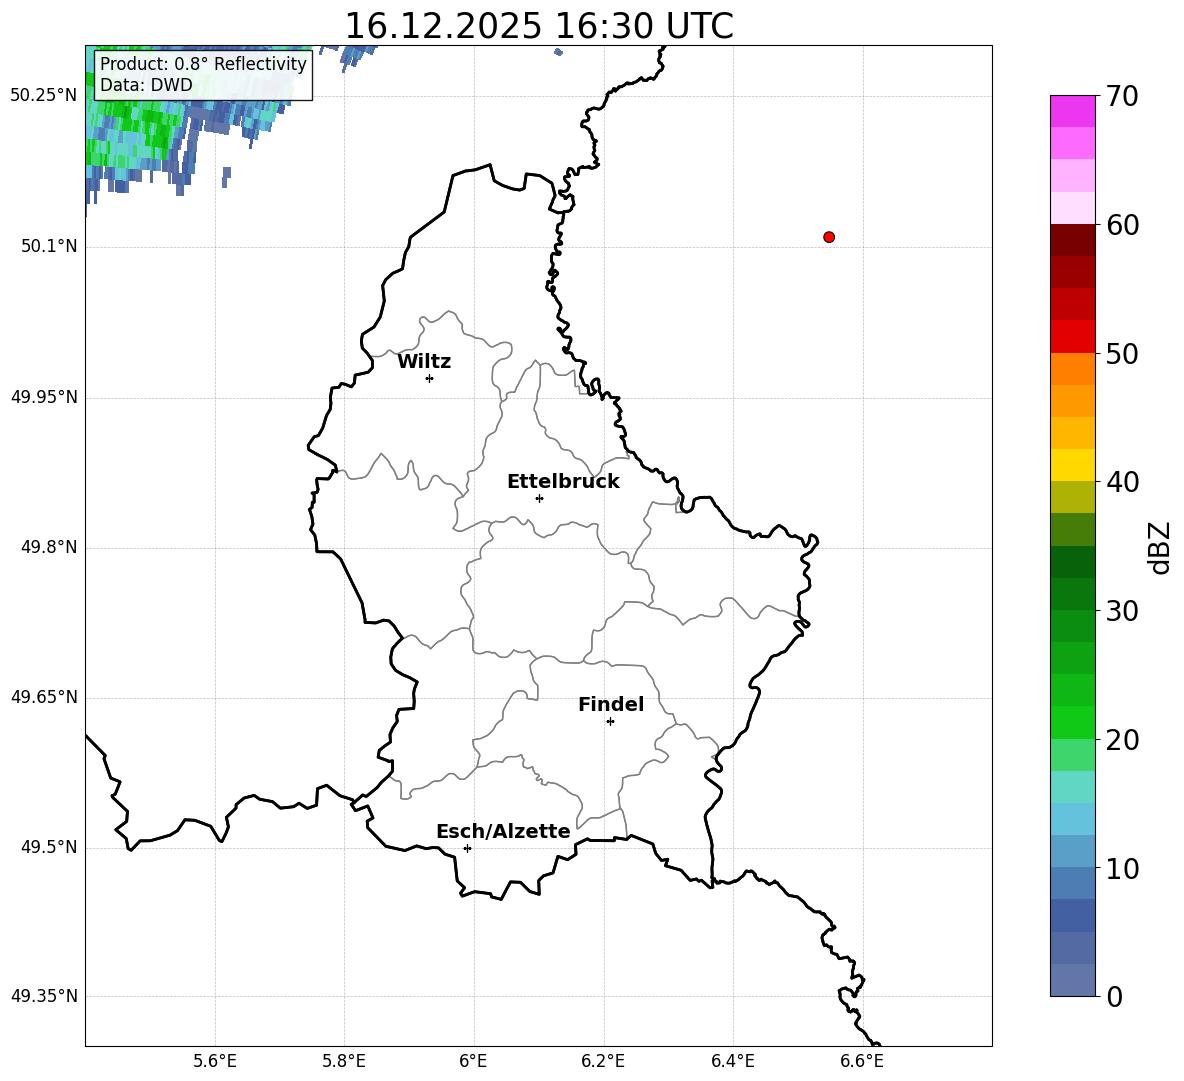Select the Wiltz city label
The image size is (1184, 1081).
tap(424, 362)
